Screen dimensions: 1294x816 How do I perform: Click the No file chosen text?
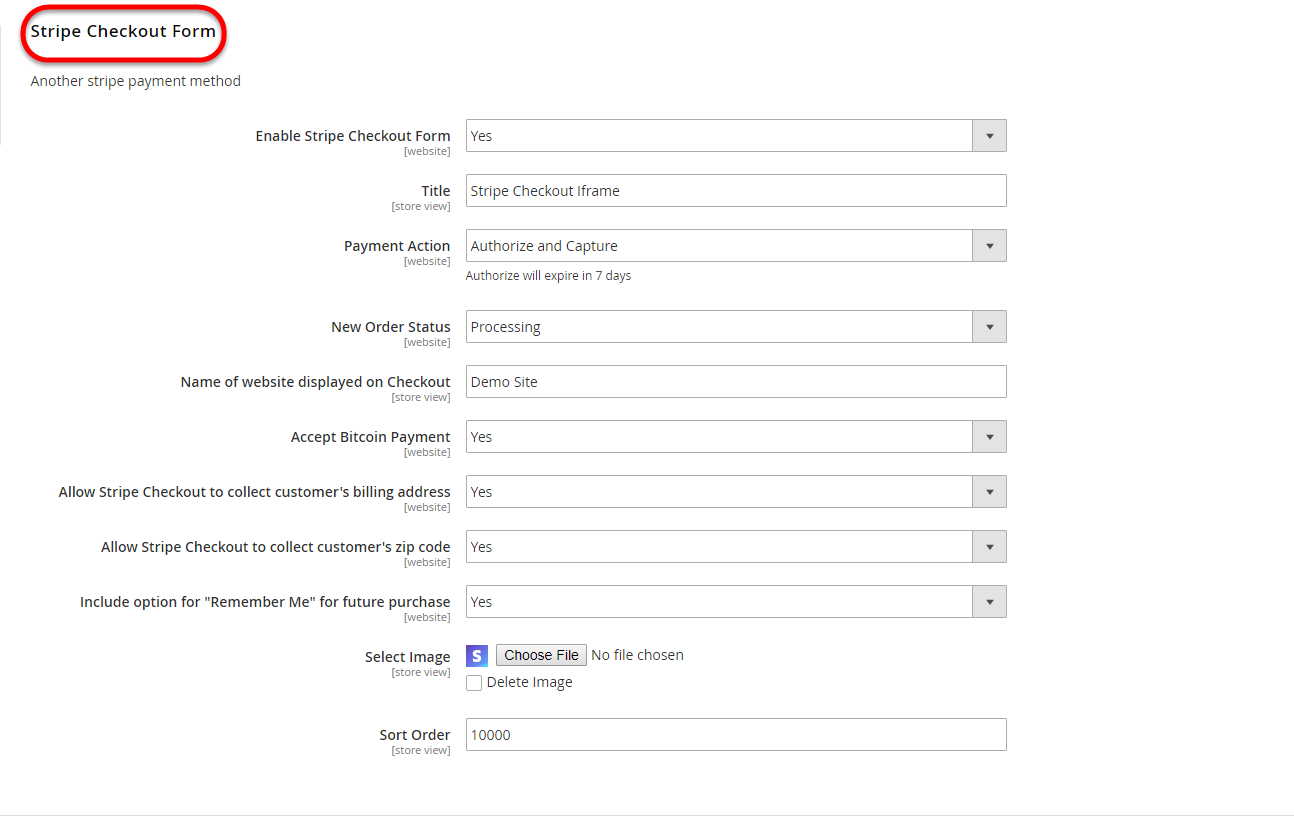coord(637,656)
